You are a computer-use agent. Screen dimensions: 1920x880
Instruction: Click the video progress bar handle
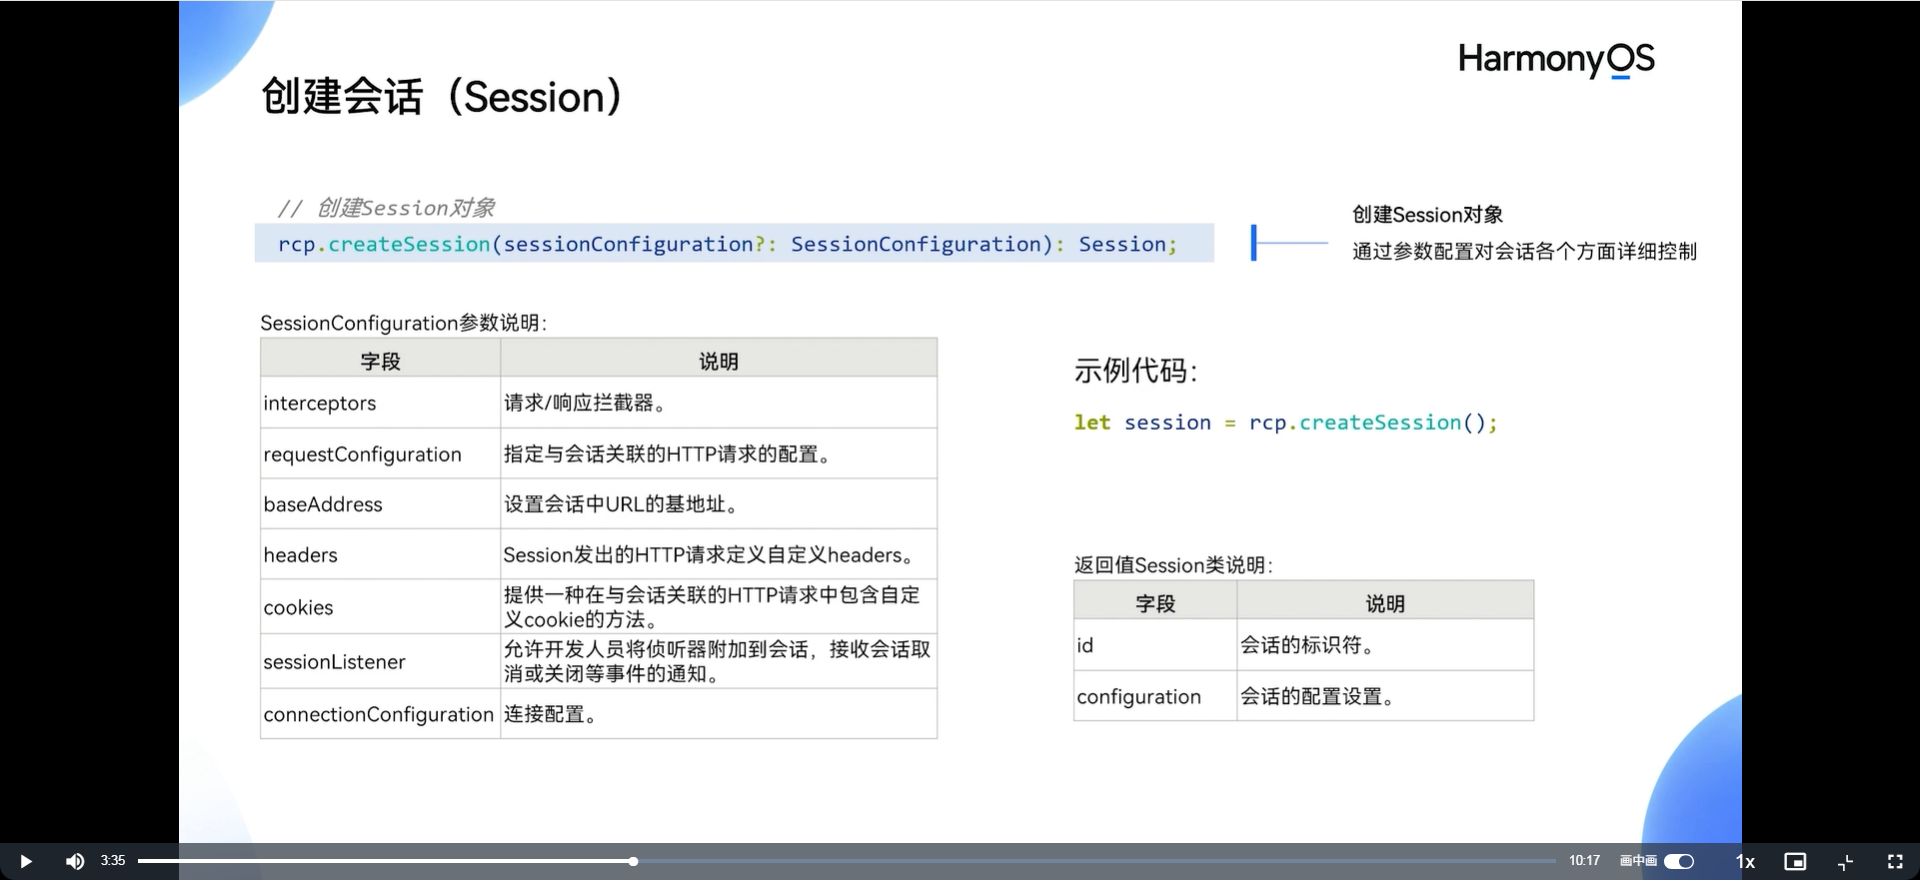(x=633, y=861)
